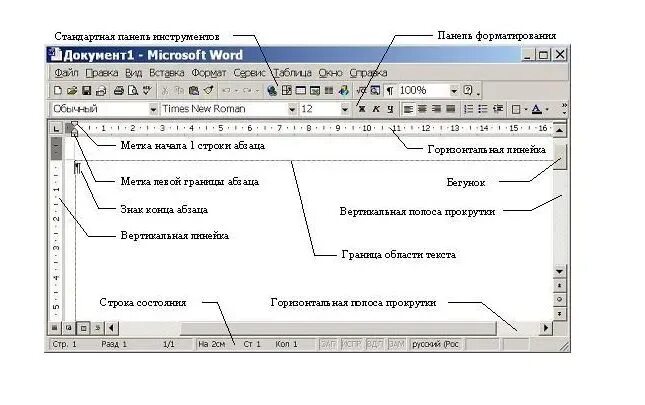Open the Формат menu
Image resolution: width=645 pixels, height=405 pixels.
click(209, 73)
